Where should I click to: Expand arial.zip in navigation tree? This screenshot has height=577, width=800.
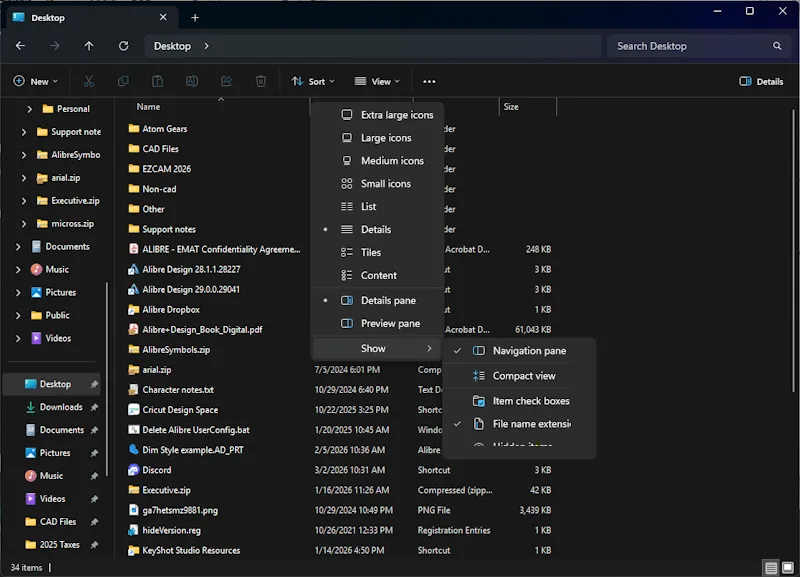[23, 178]
